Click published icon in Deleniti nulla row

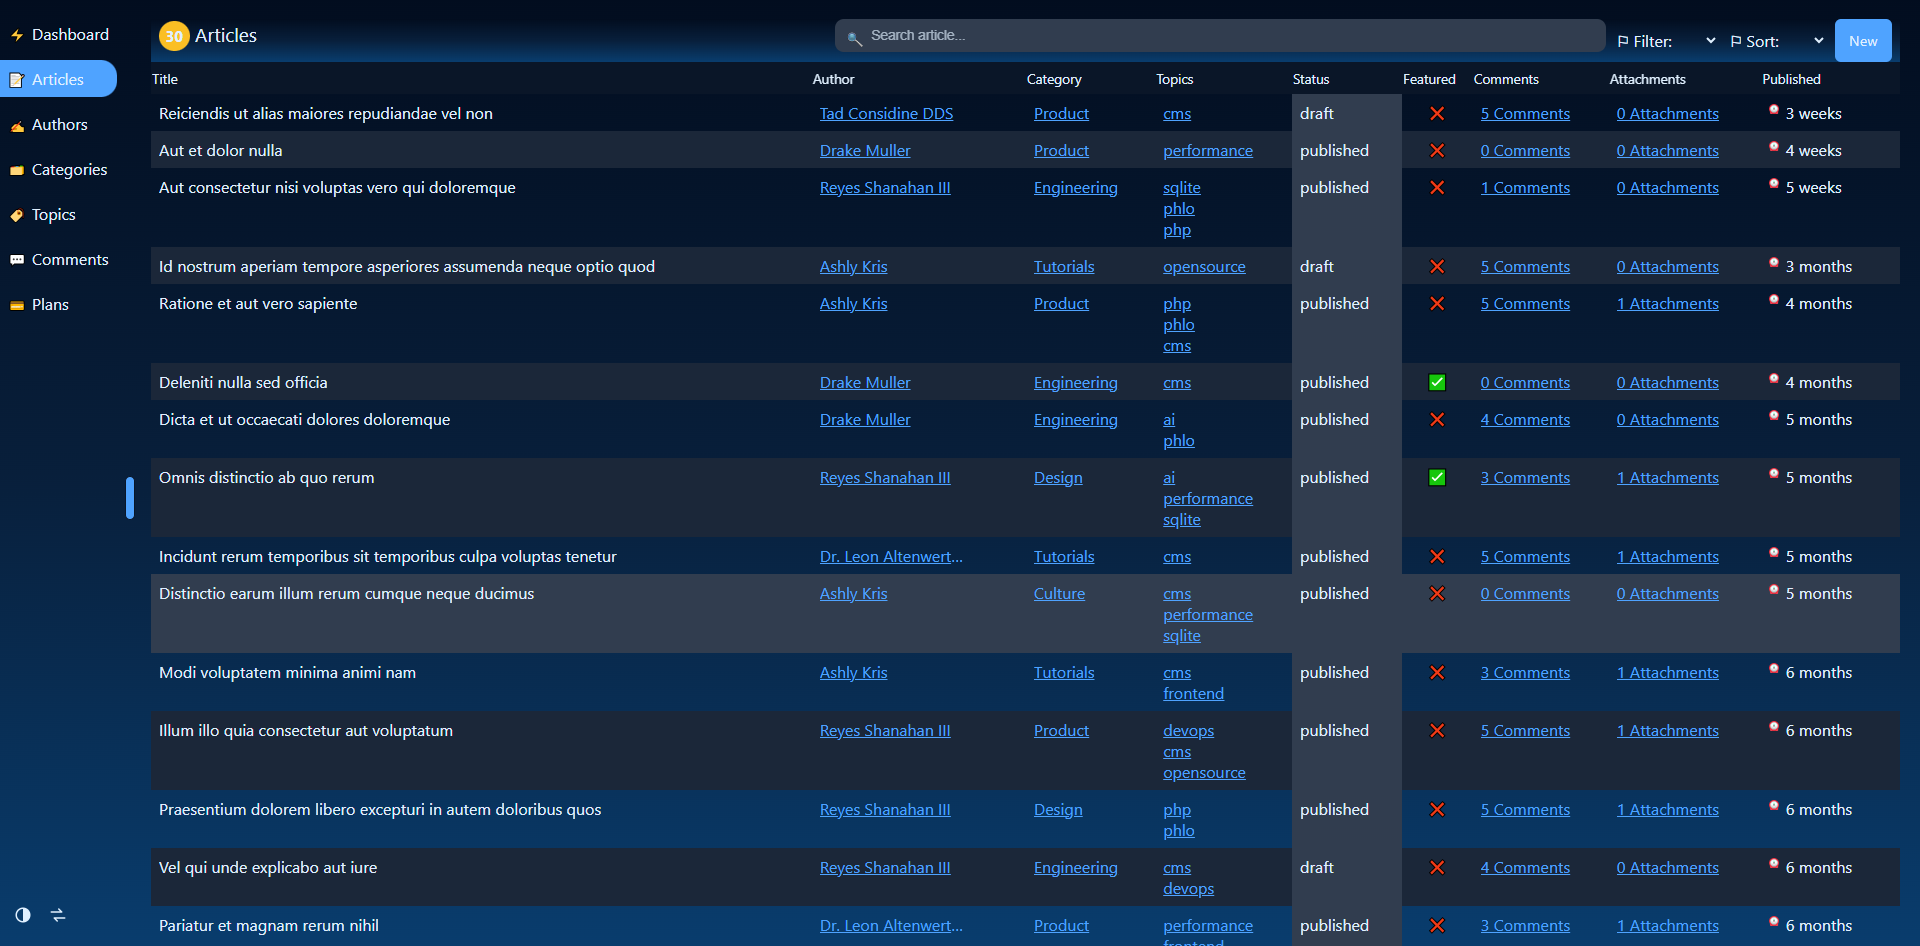click(x=1774, y=379)
